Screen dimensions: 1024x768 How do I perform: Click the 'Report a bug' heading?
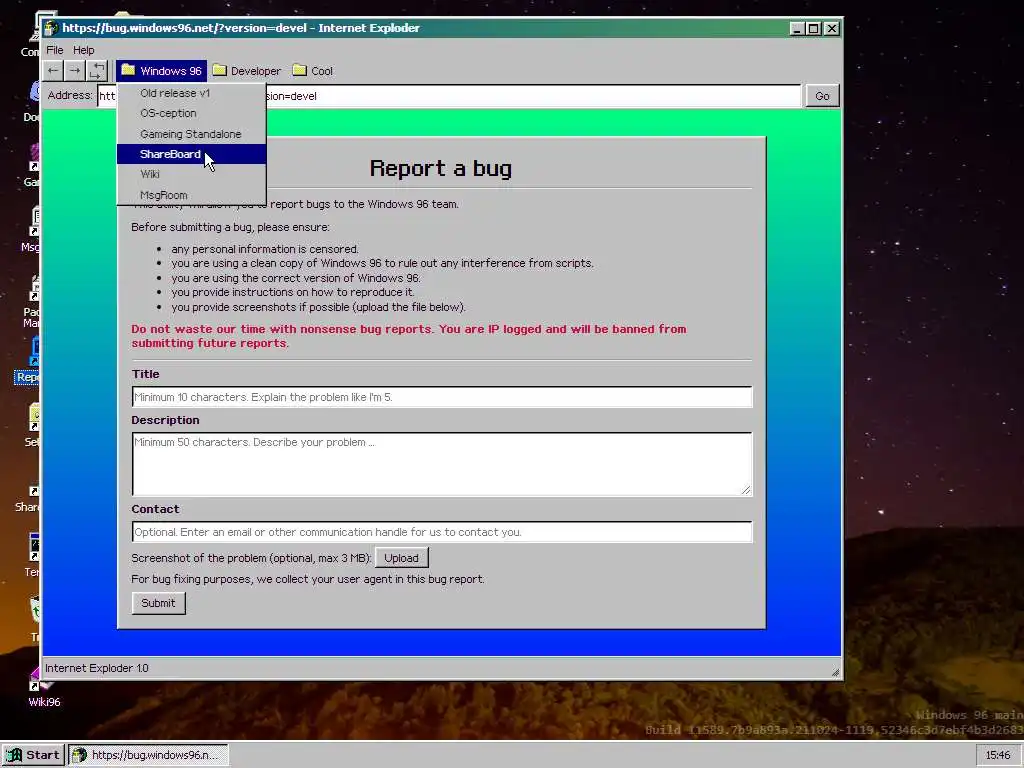[x=441, y=168]
